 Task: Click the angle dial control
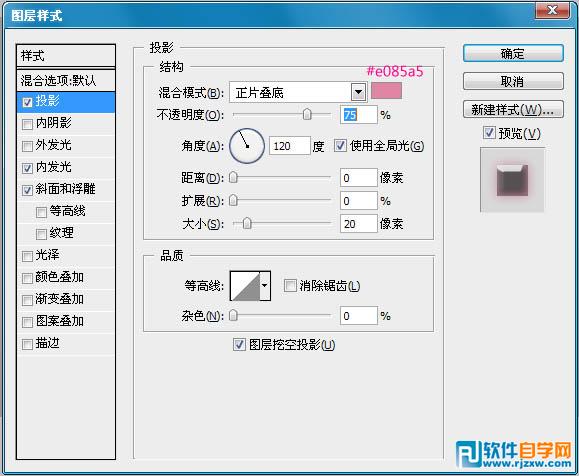[247, 146]
